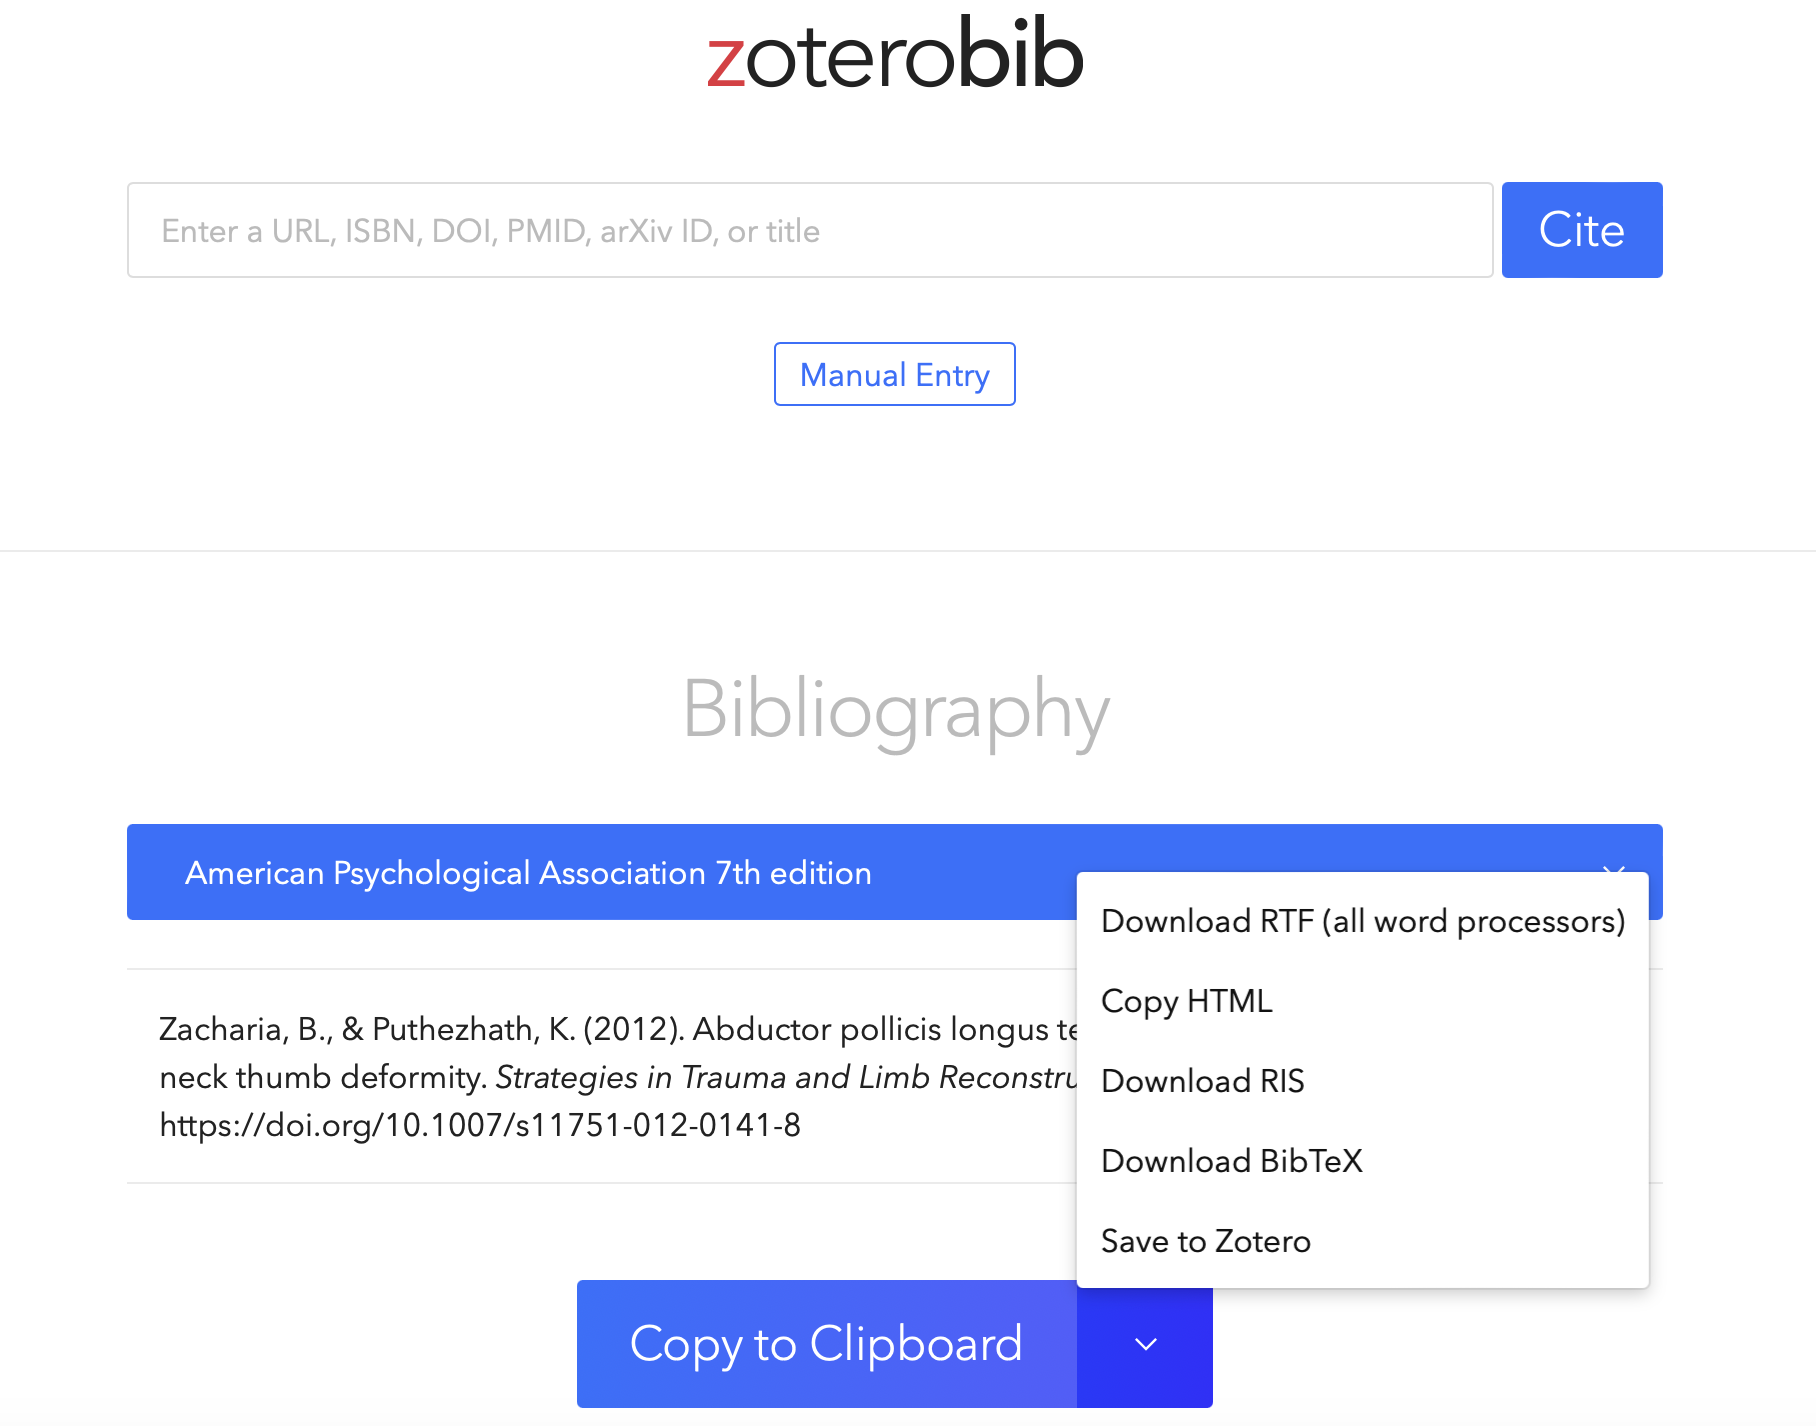Click the zoterobib logo

[895, 54]
